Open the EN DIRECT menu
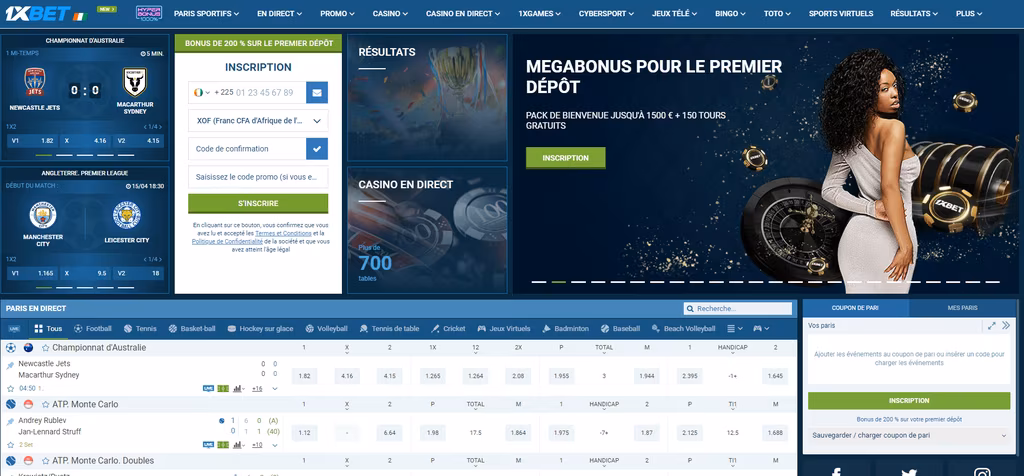 pyautogui.click(x=280, y=13)
